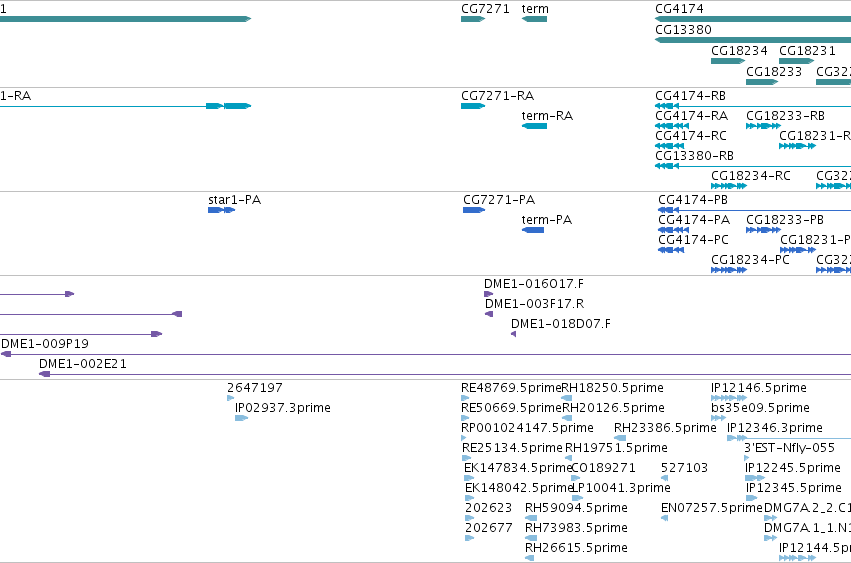Select the star1-PA protein feature

pos(221,210)
